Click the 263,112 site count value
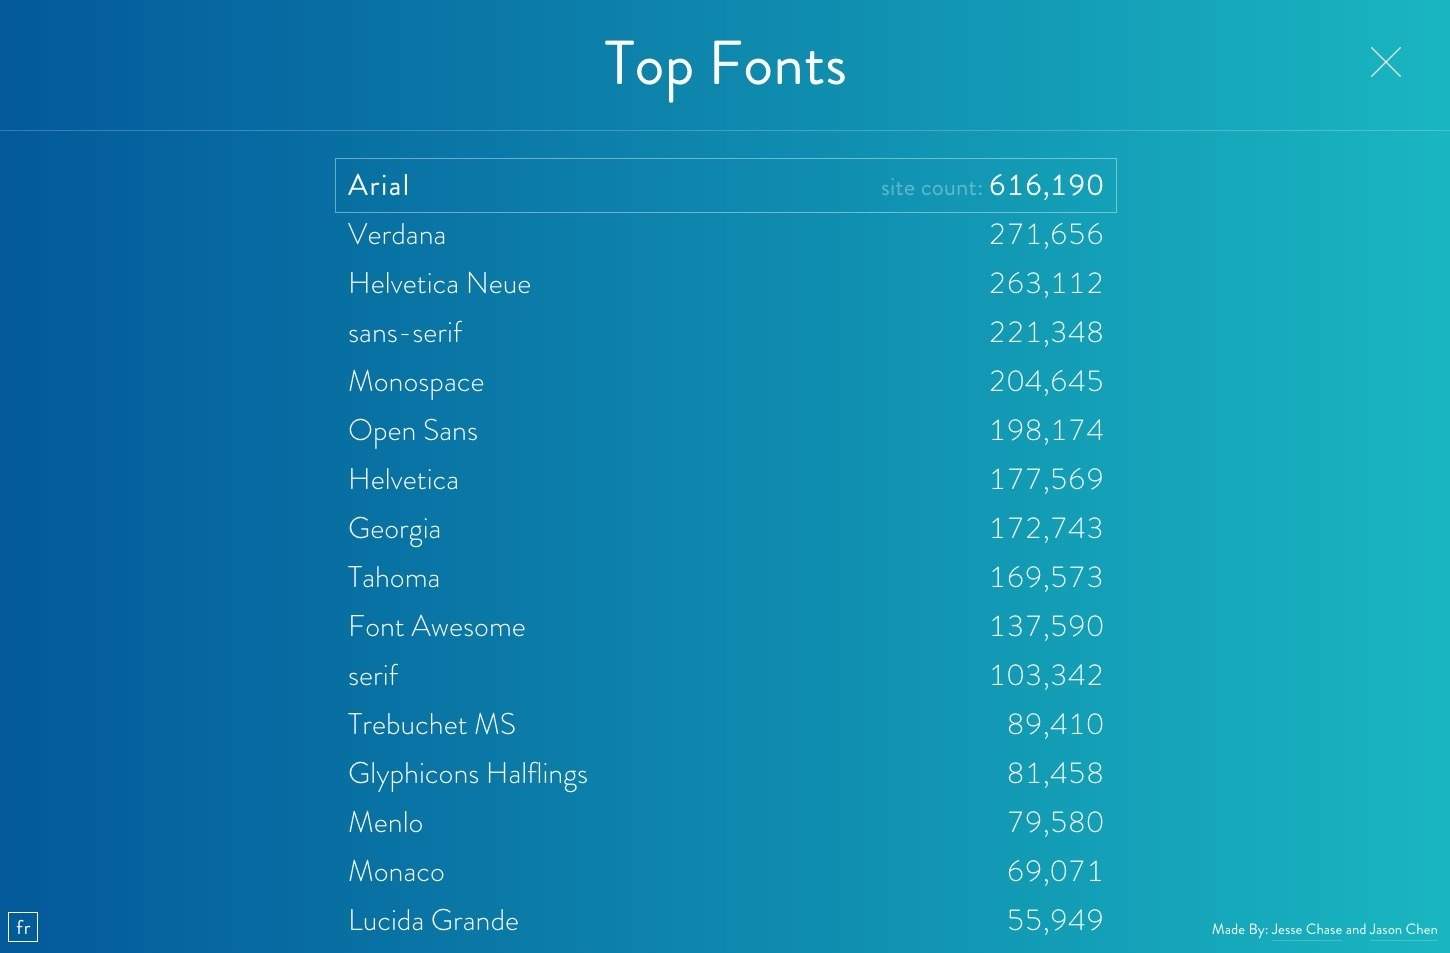This screenshot has width=1450, height=953. point(1046,283)
